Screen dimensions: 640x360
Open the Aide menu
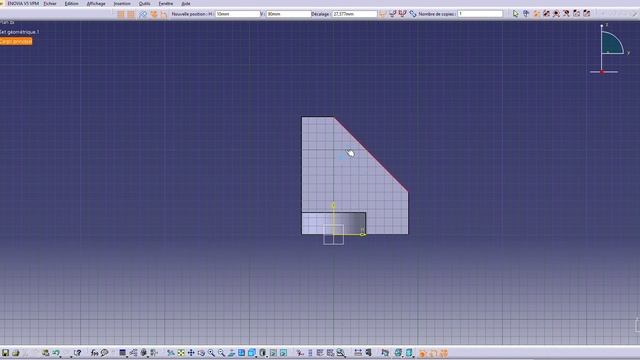tap(186, 3)
